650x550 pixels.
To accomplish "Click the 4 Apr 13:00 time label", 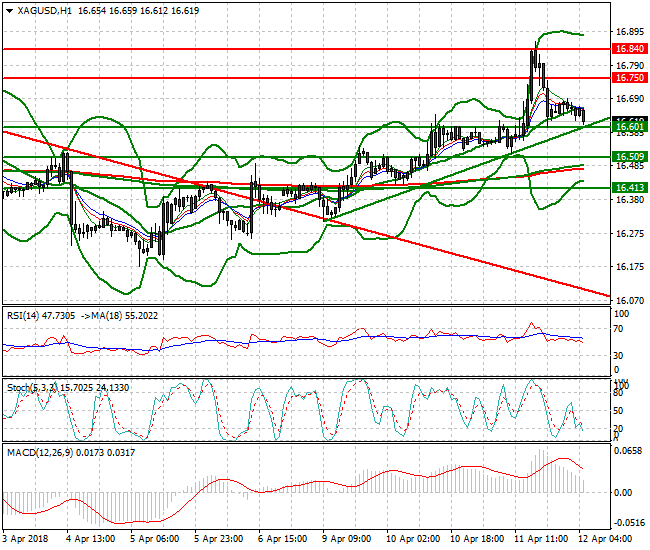I will [90, 539].
